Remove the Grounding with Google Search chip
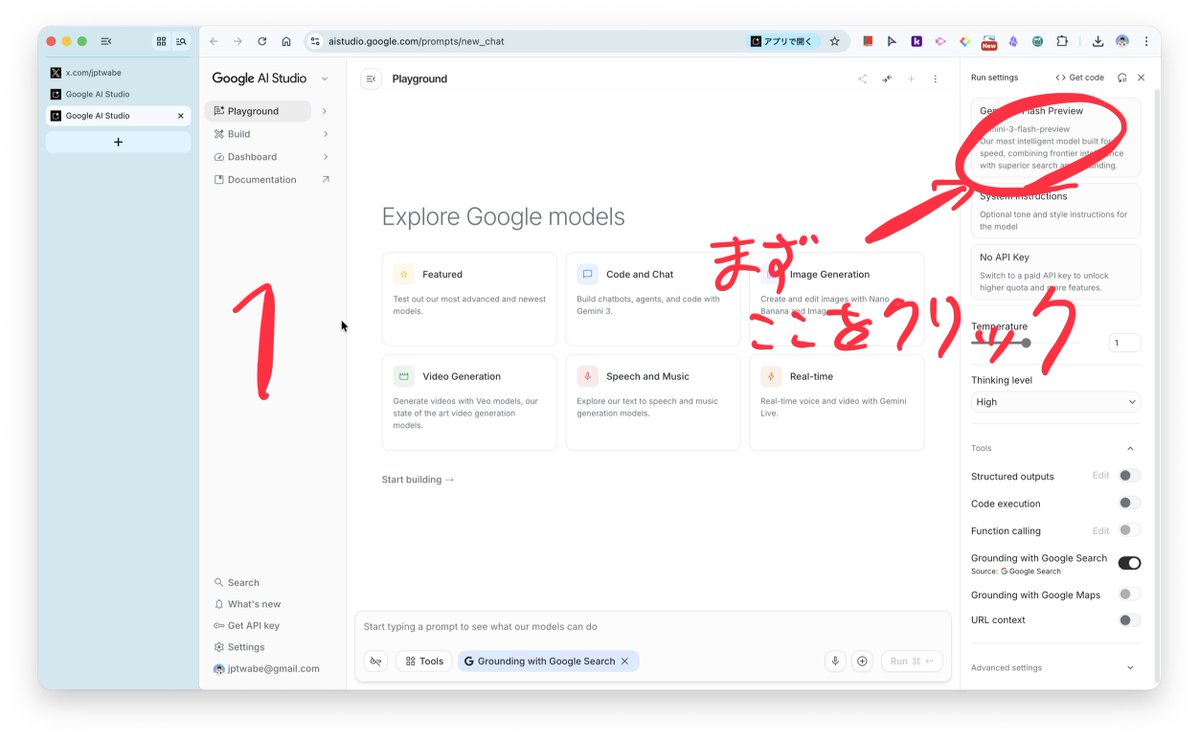Image resolution: width=1199 pixels, height=740 pixels. tap(625, 661)
